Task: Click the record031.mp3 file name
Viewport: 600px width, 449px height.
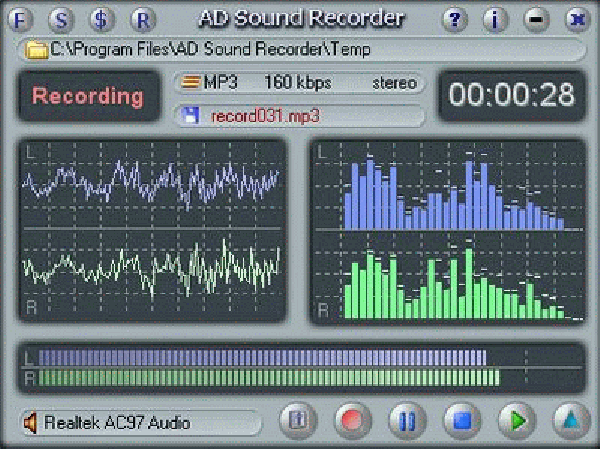Action: click(265, 116)
